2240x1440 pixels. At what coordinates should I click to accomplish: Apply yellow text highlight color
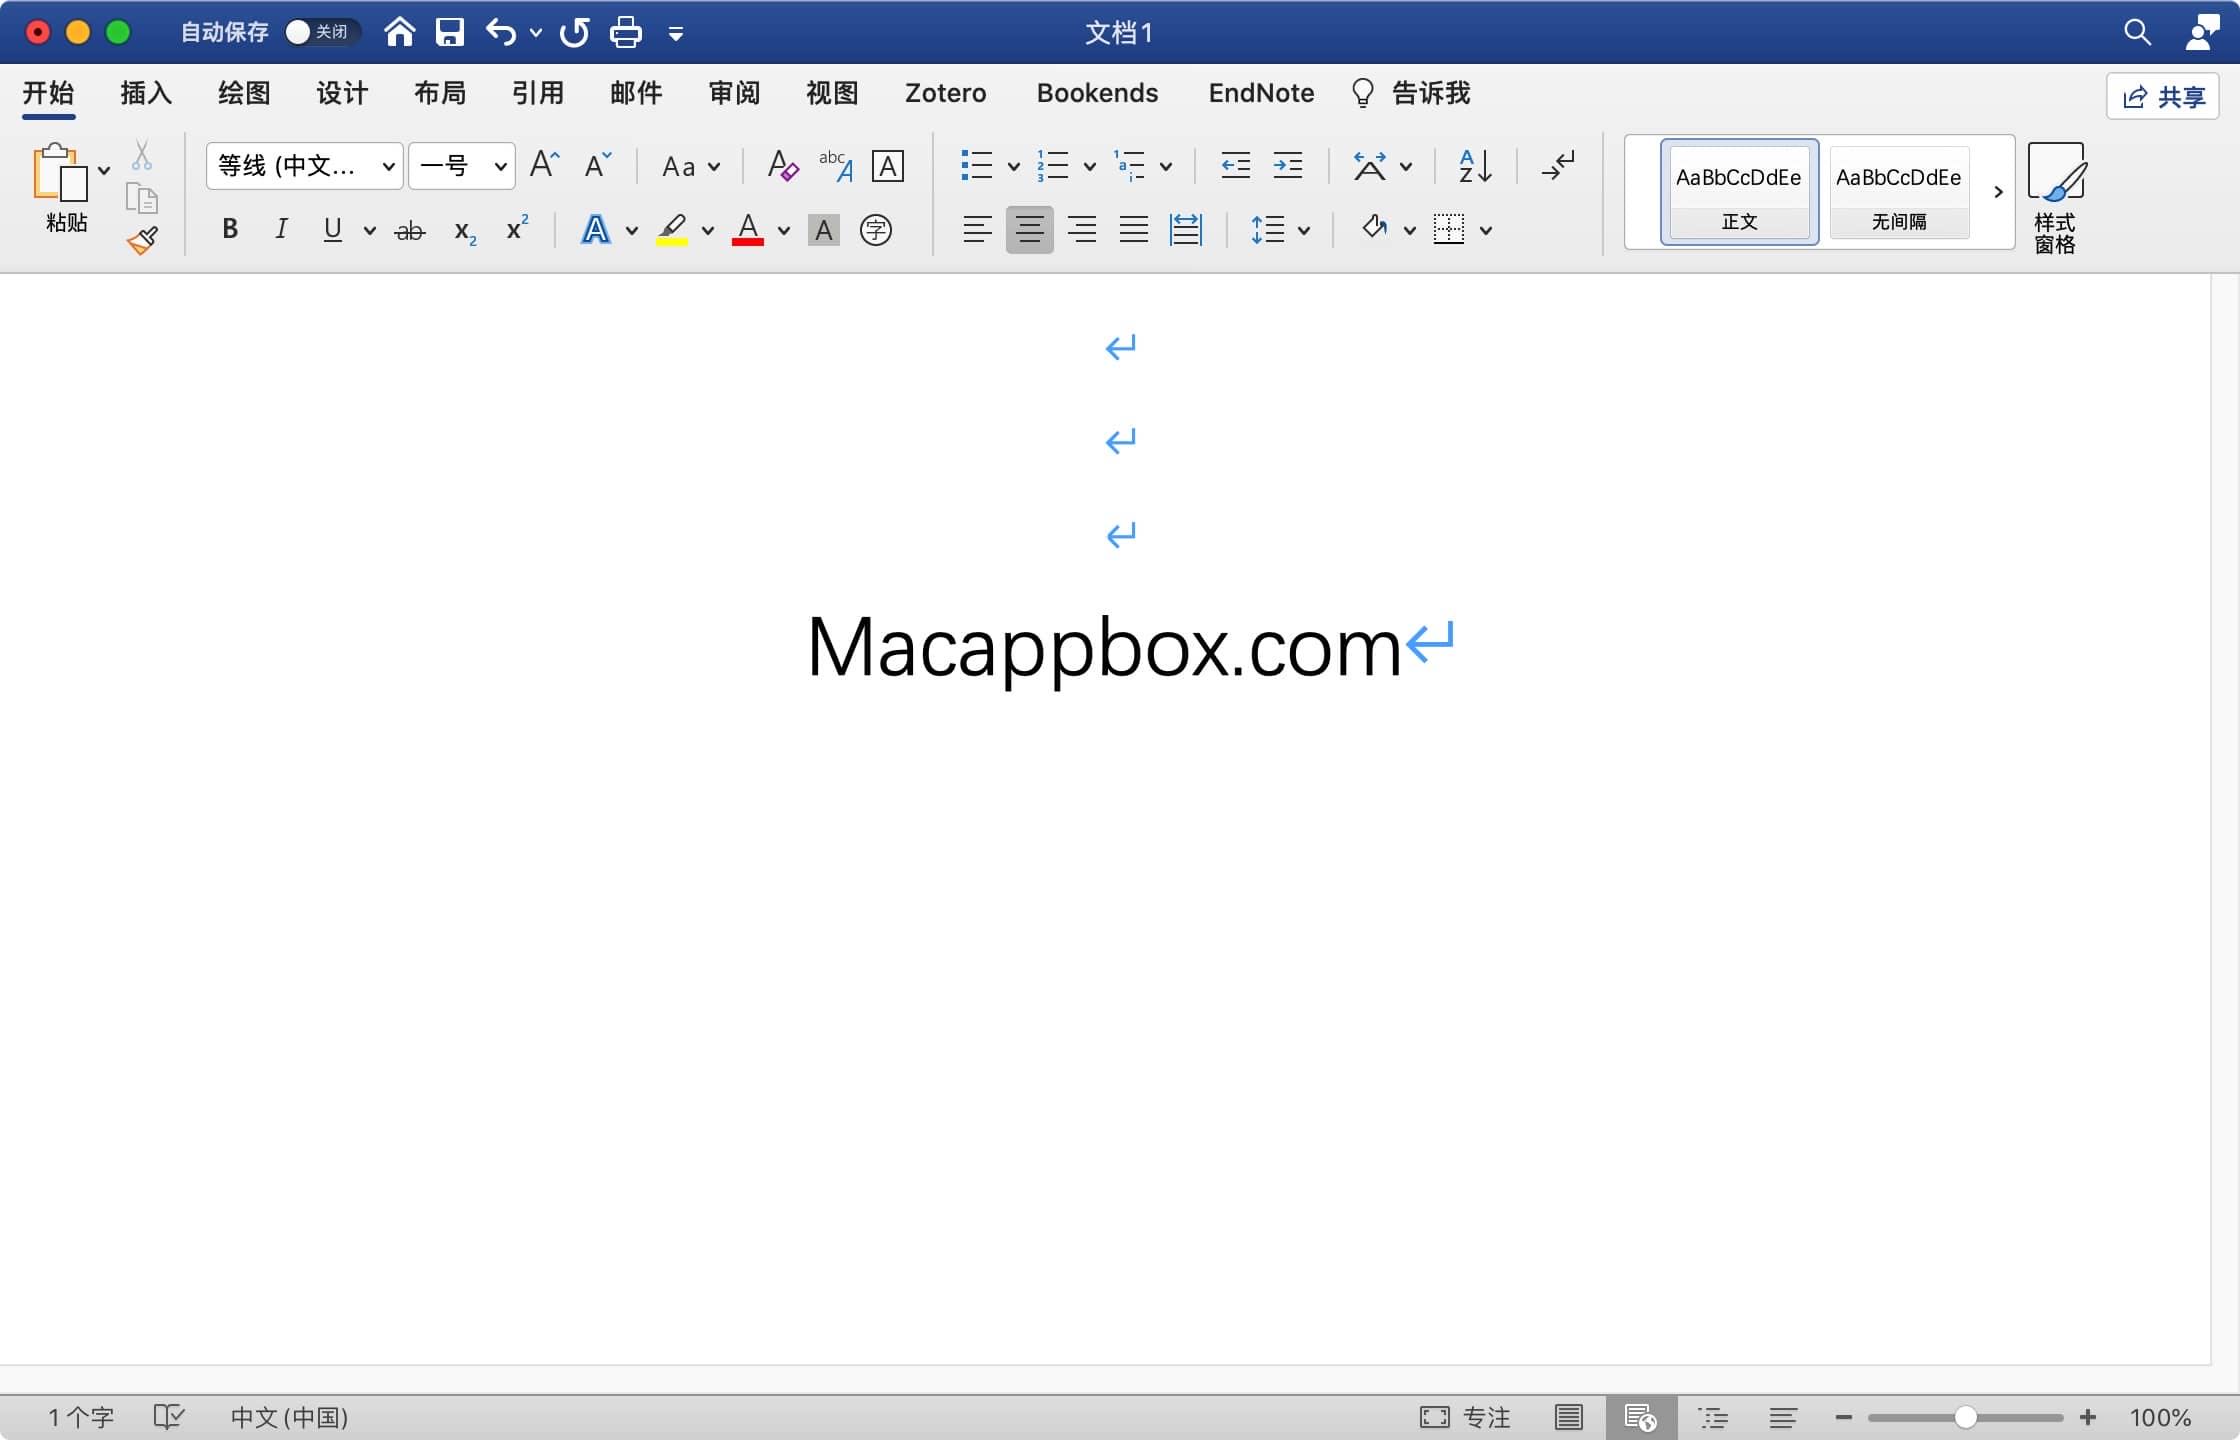click(x=672, y=229)
